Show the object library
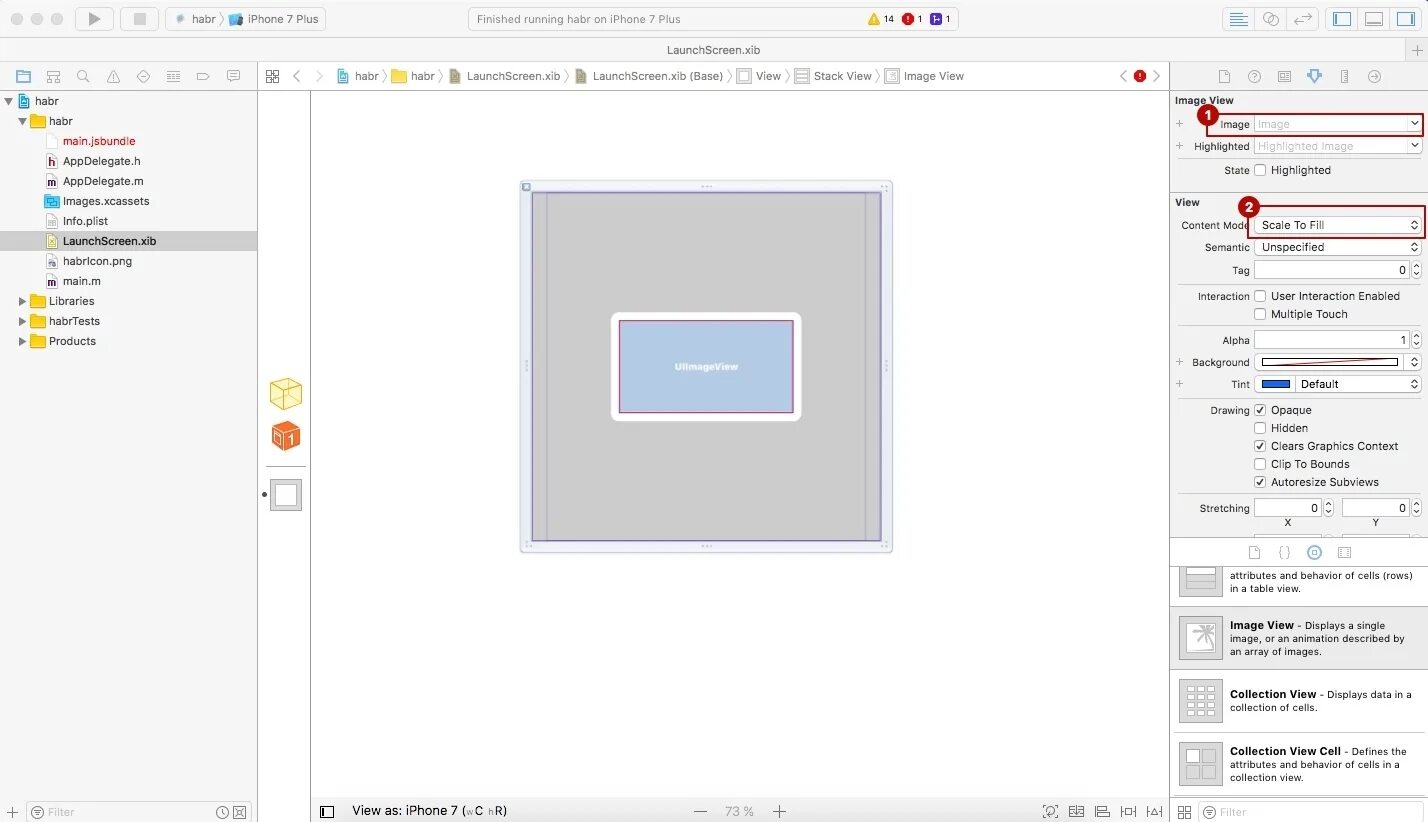Viewport: 1428px width, 822px height. coord(1314,552)
